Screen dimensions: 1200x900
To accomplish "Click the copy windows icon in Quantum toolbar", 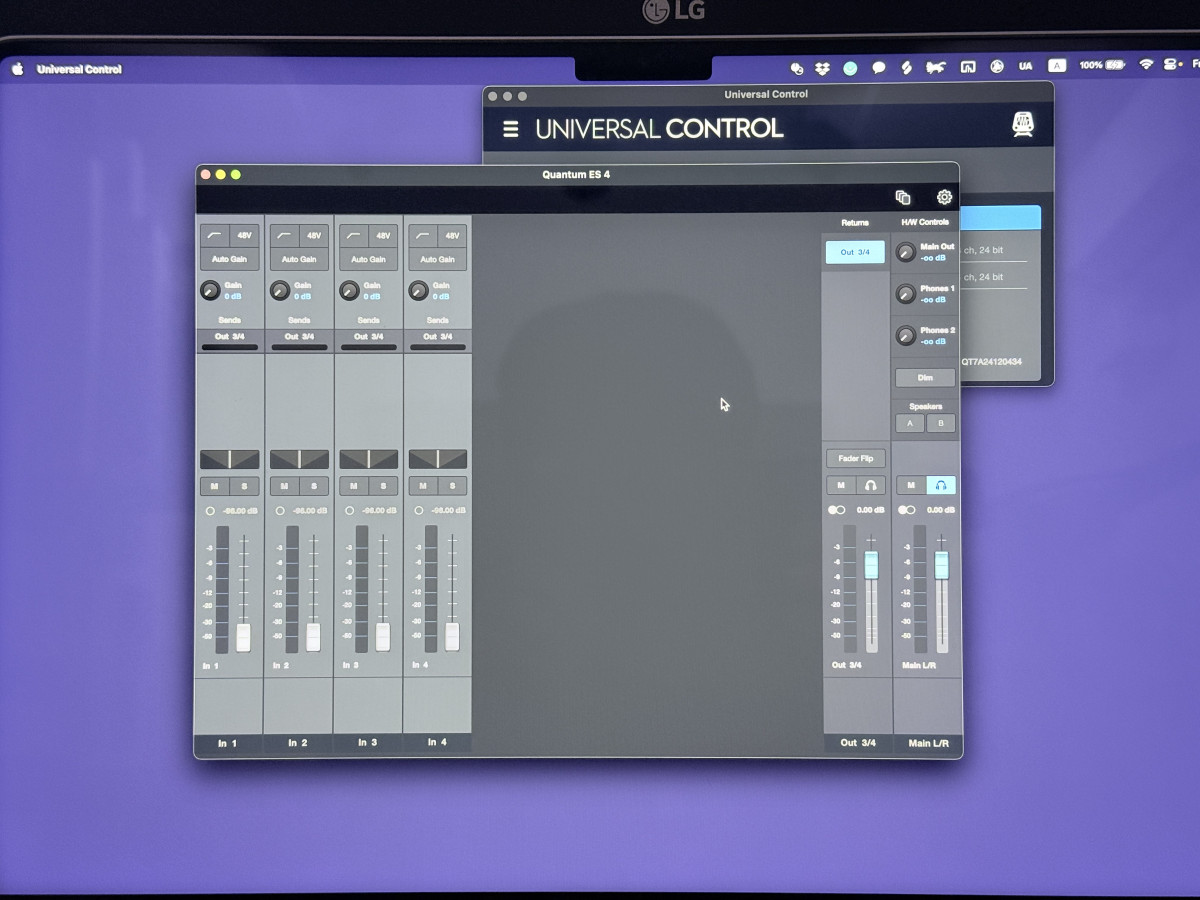I will pyautogui.click(x=903, y=197).
